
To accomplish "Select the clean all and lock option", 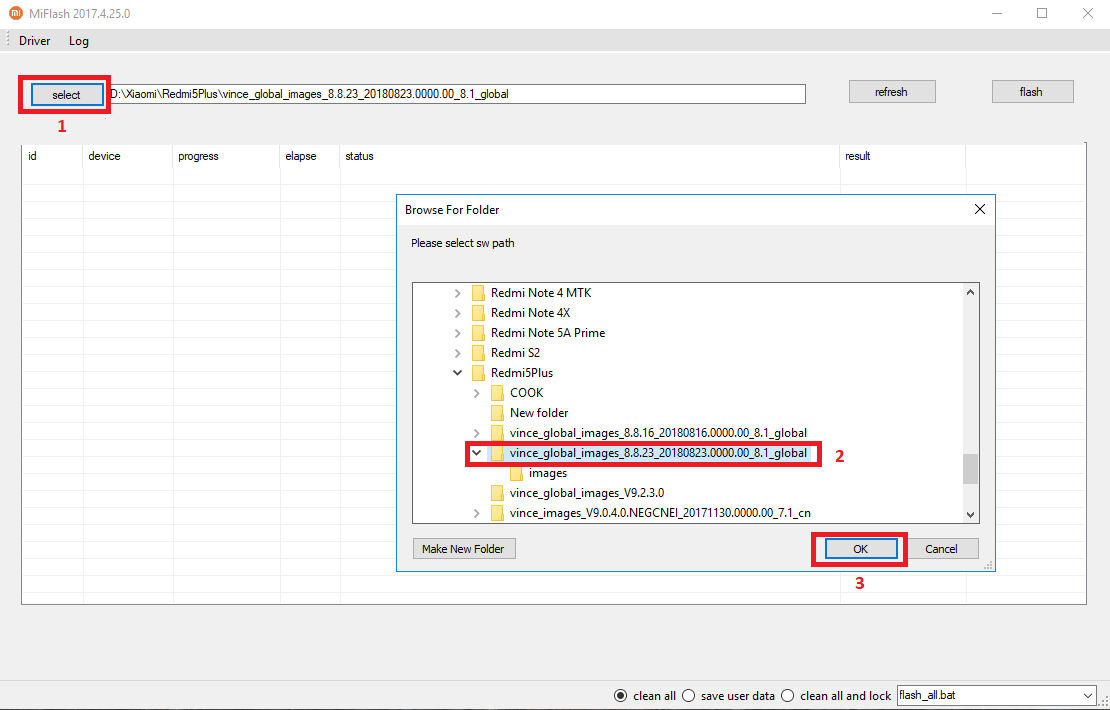I will (x=787, y=696).
